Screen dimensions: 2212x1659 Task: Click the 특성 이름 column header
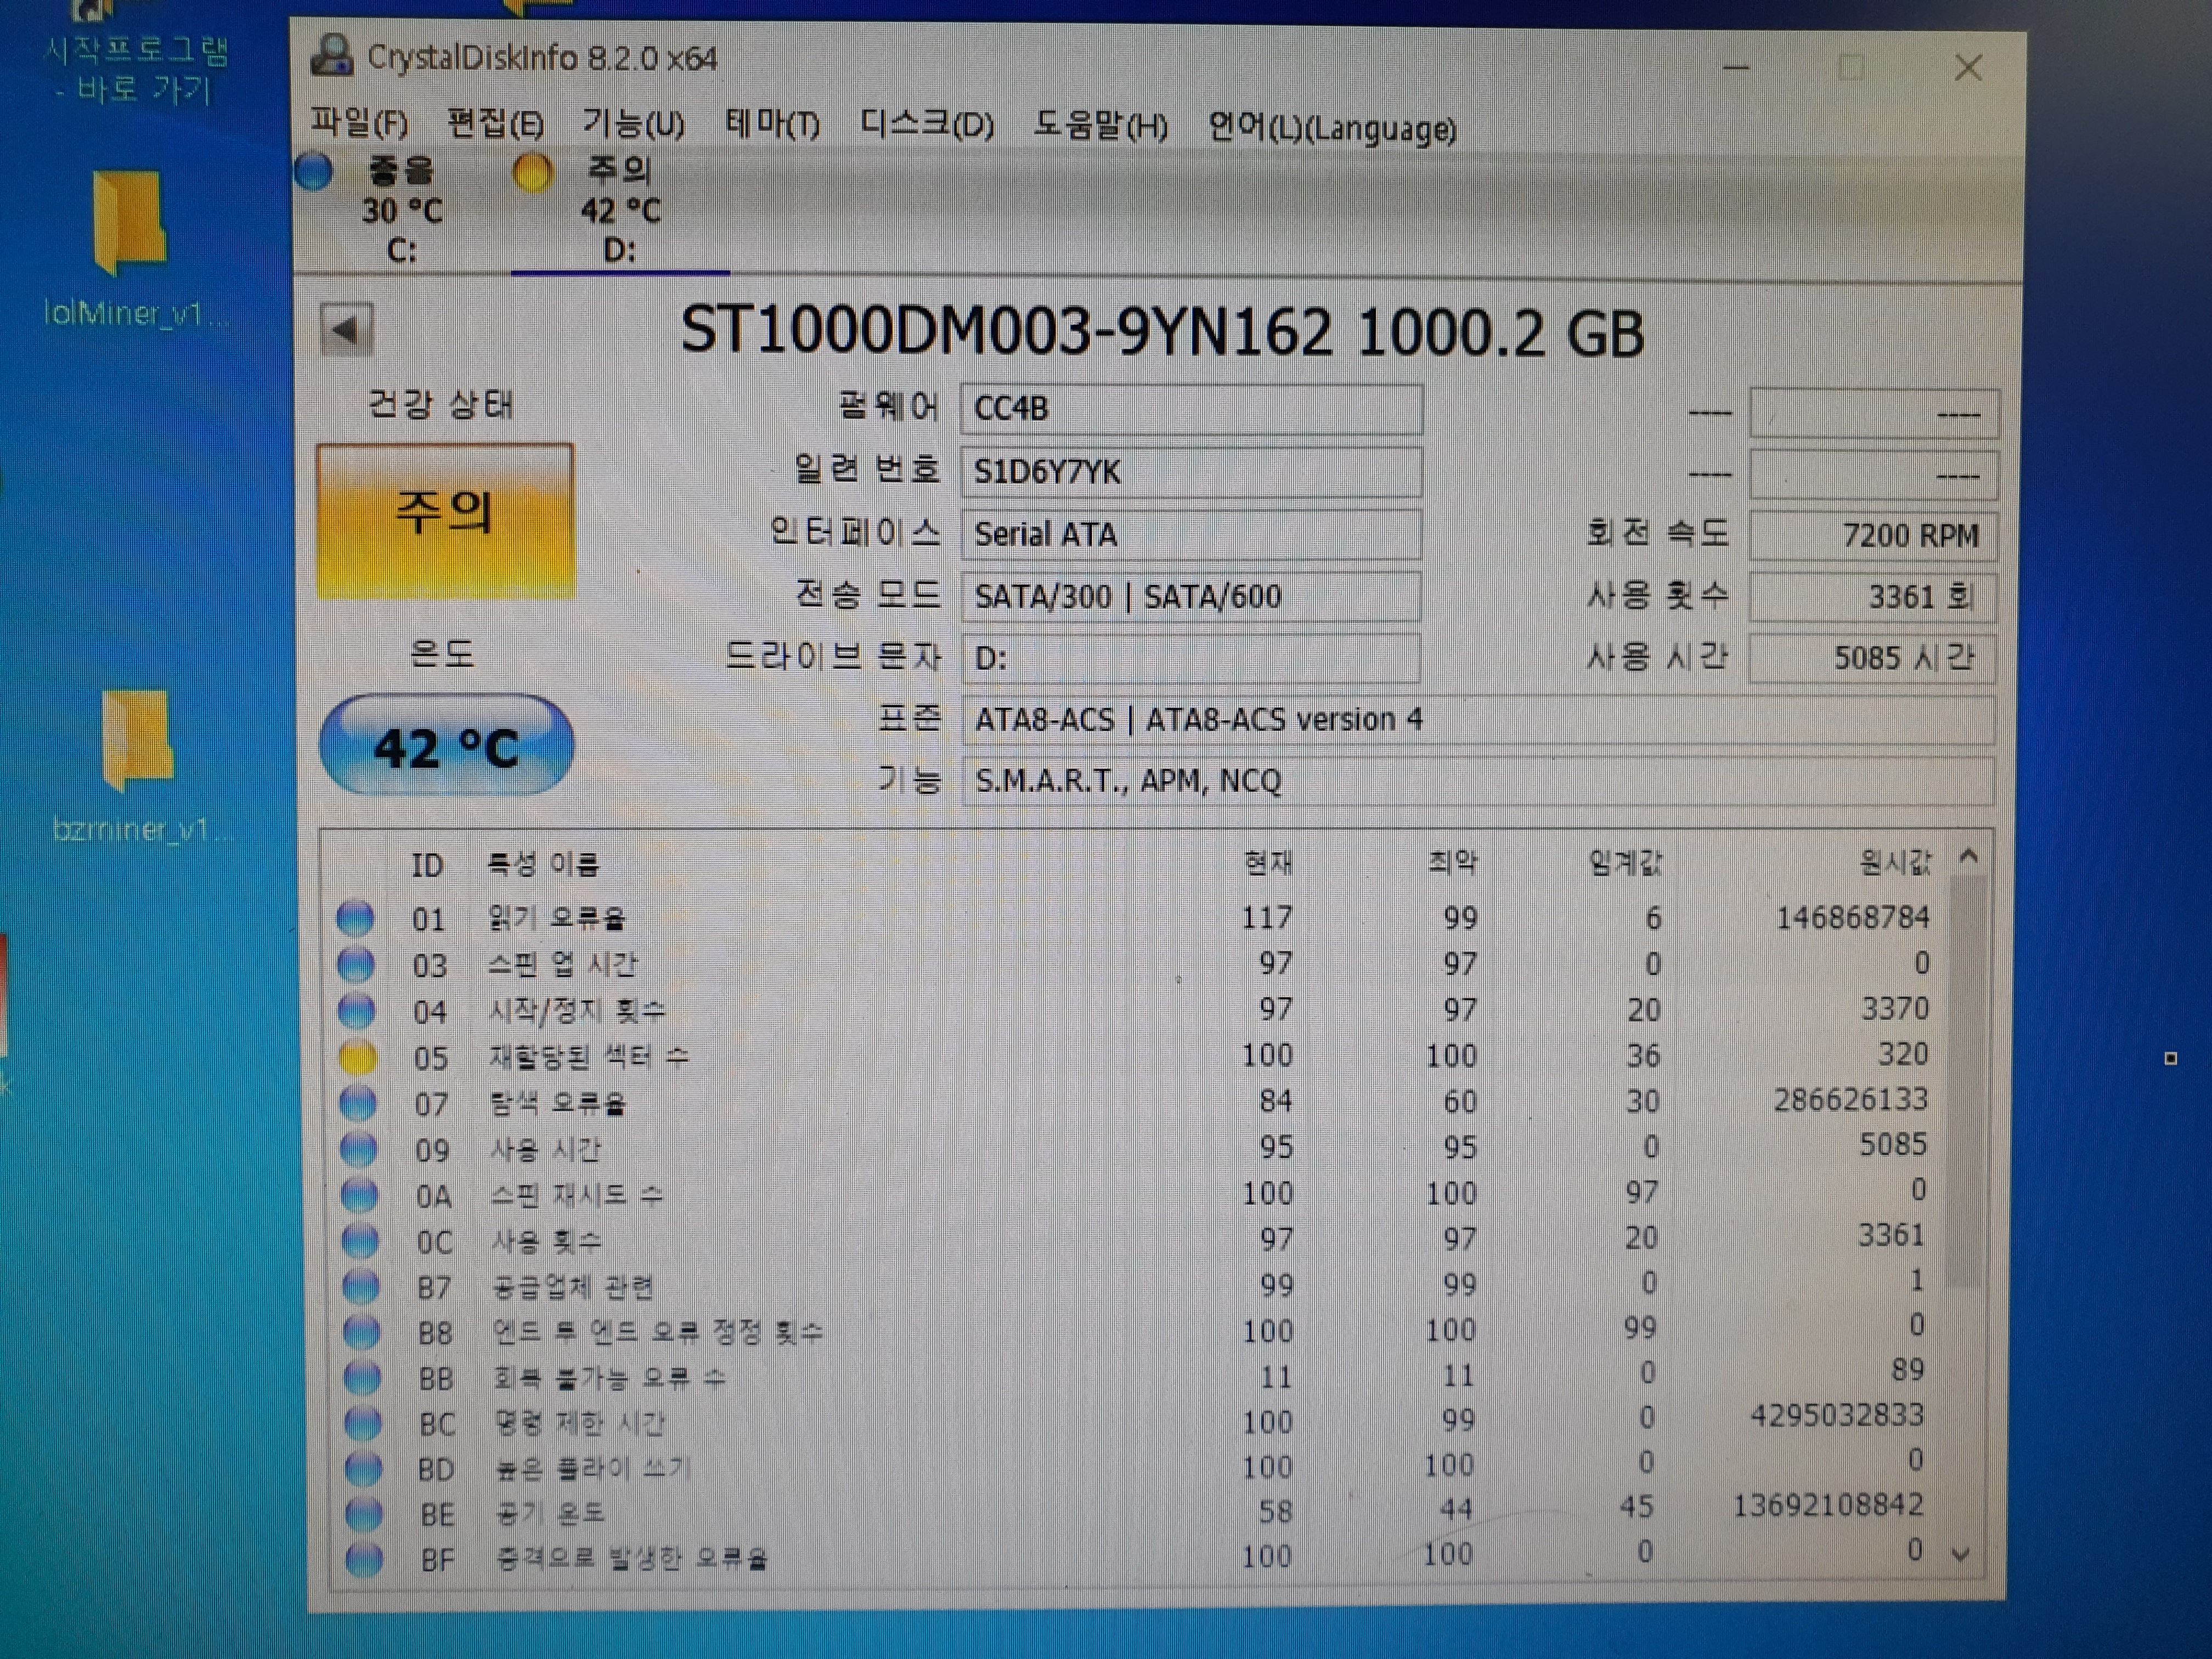pos(543,864)
